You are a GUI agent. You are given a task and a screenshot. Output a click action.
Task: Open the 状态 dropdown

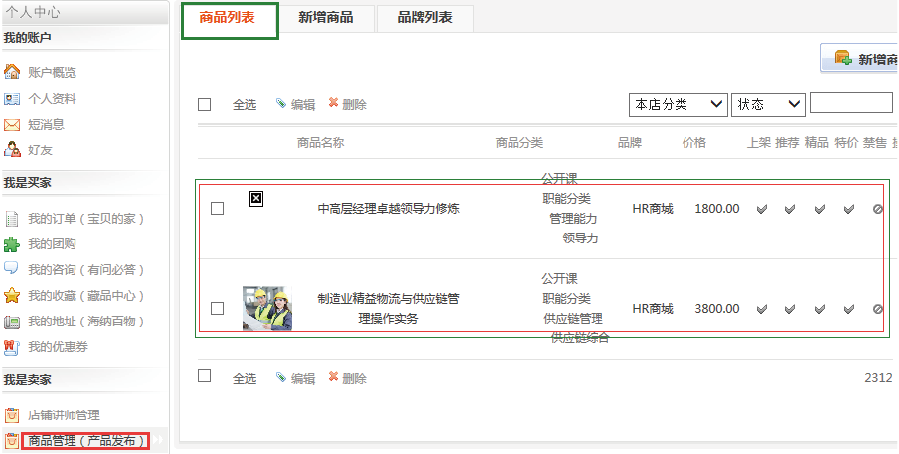pyautogui.click(x=768, y=104)
